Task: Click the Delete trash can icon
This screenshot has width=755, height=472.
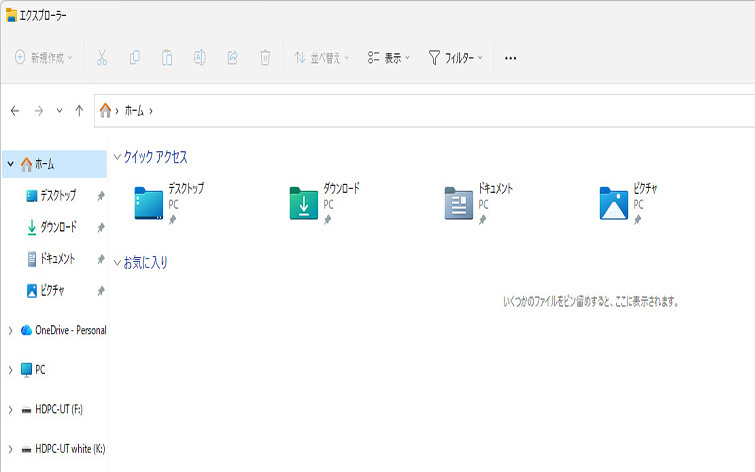Action: (x=265, y=58)
